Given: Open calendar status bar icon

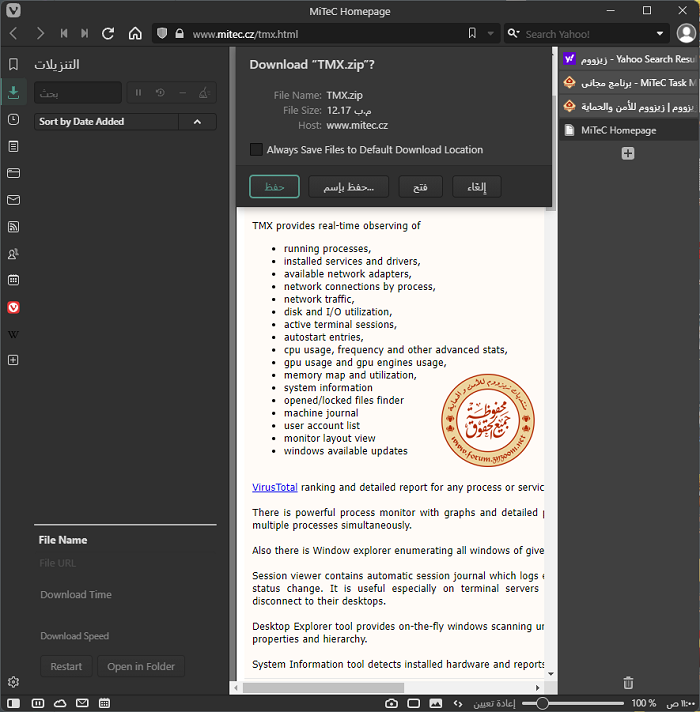Looking at the screenshot, I should tap(104, 703).
